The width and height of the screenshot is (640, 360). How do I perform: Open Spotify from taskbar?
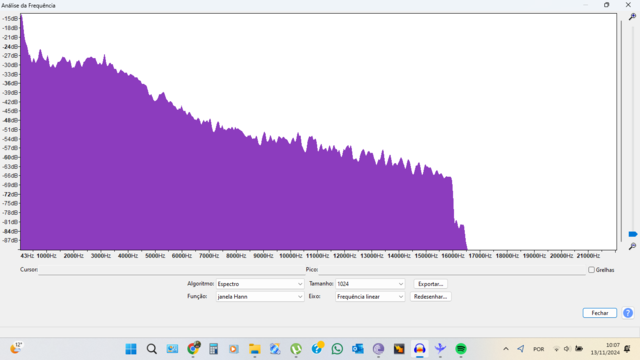pos(461,349)
